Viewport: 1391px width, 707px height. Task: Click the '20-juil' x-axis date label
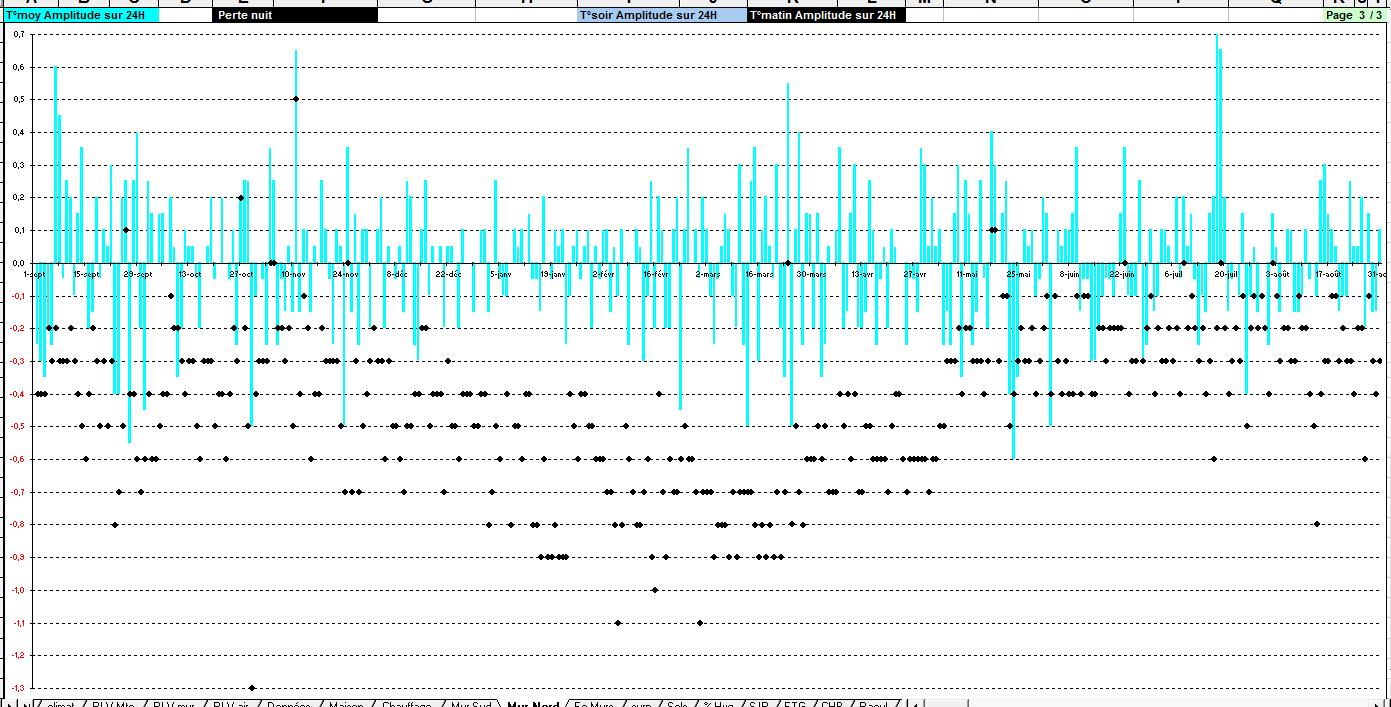[x=1226, y=273]
